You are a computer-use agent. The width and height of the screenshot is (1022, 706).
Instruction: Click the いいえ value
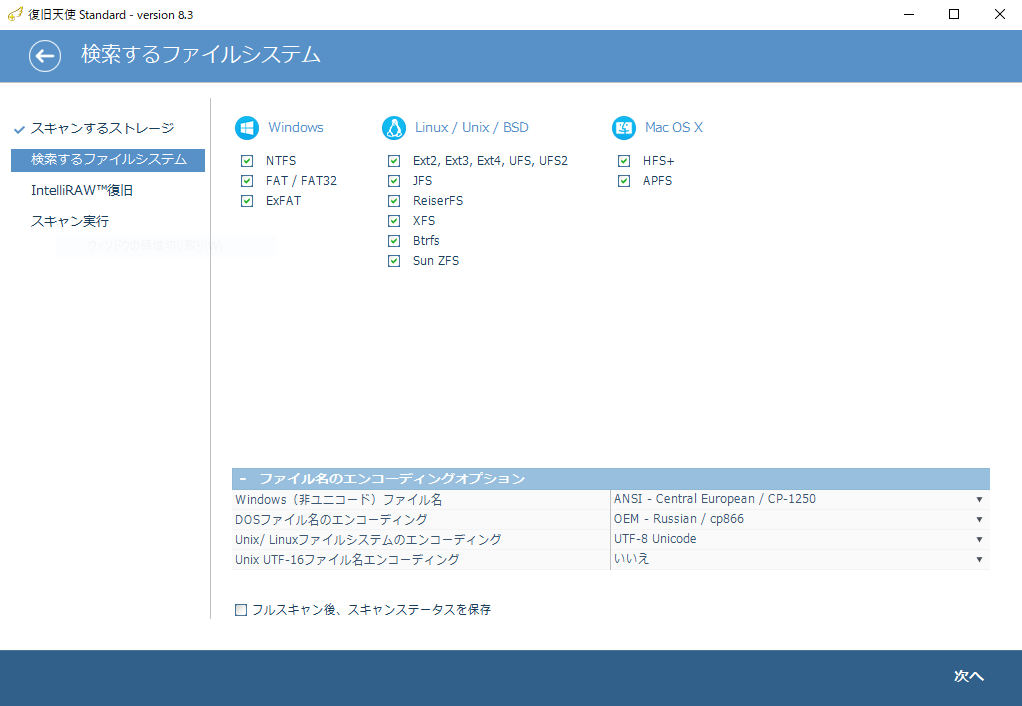point(632,559)
